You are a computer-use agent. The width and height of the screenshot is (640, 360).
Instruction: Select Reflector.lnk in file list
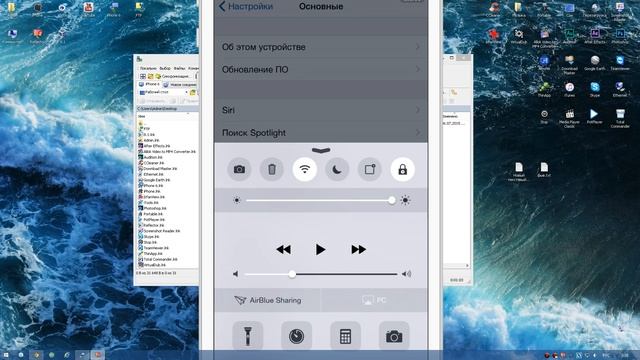(x=151, y=225)
